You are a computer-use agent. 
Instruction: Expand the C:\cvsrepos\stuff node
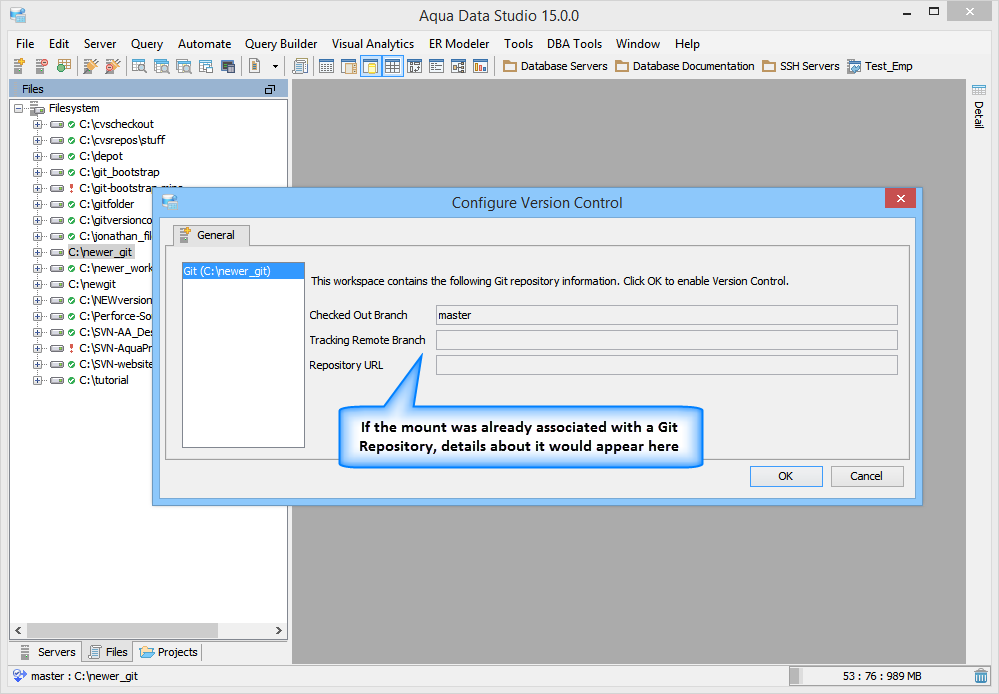point(38,140)
